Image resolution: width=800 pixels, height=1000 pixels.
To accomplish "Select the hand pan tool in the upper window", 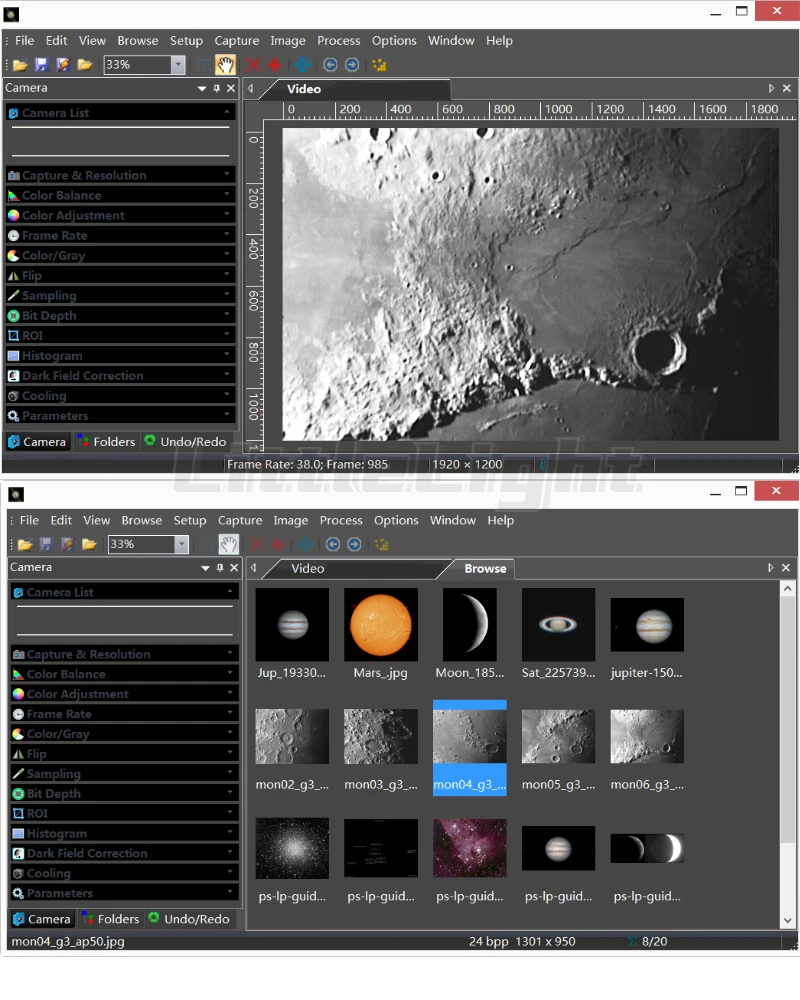I will point(225,65).
